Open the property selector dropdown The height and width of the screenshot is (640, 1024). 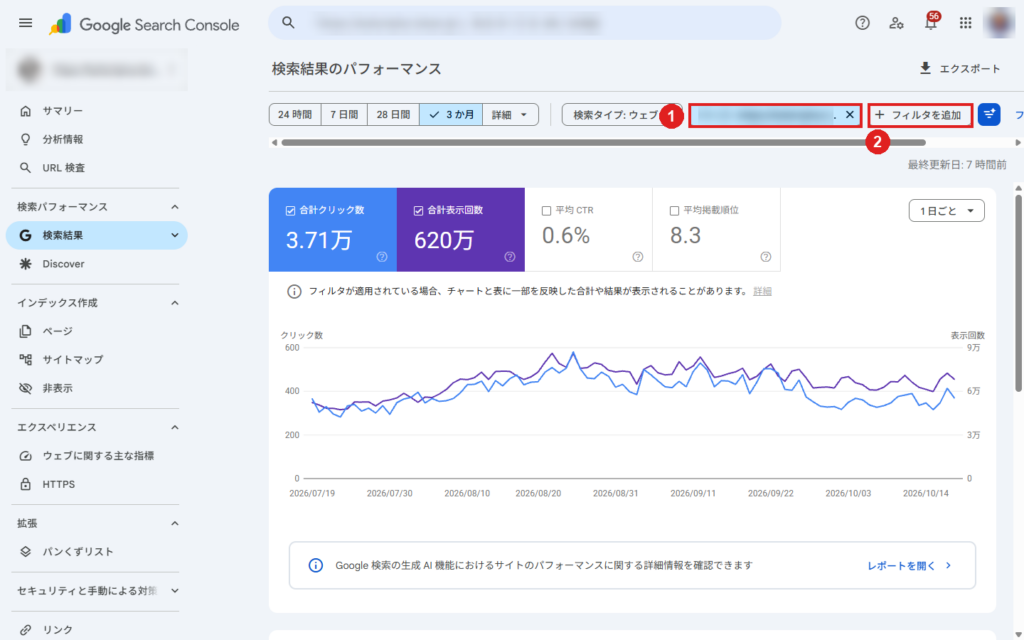click(x=97, y=69)
